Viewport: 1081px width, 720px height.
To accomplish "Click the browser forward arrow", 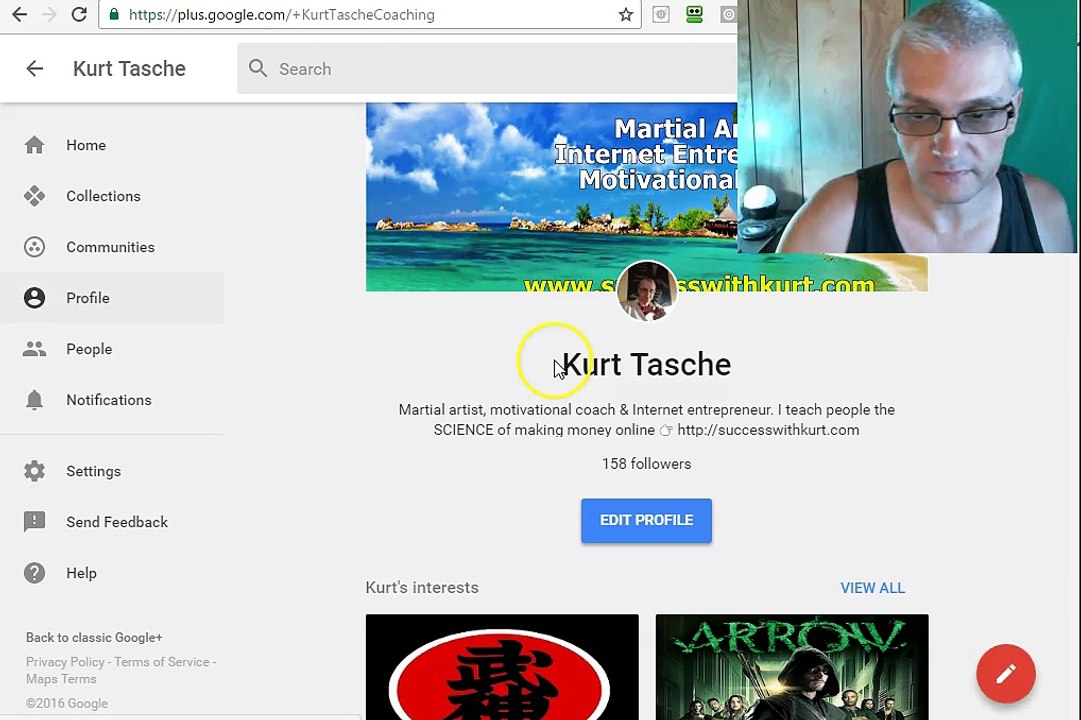I will click(49, 14).
